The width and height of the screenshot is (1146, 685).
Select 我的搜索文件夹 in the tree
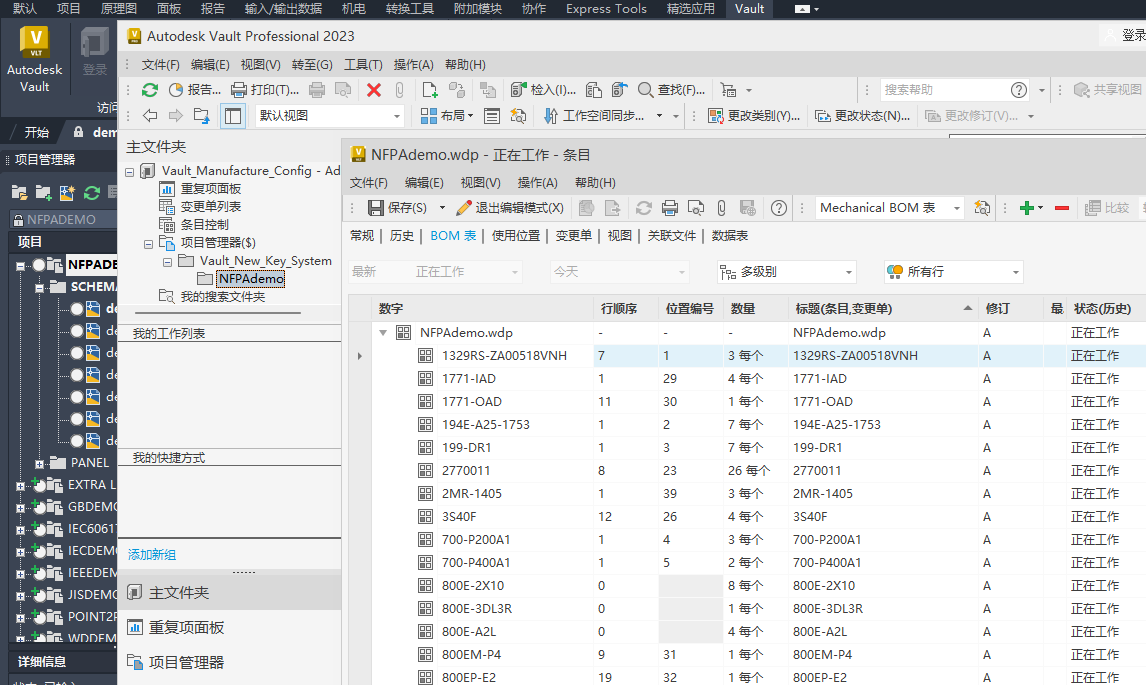pyautogui.click(x=222, y=297)
